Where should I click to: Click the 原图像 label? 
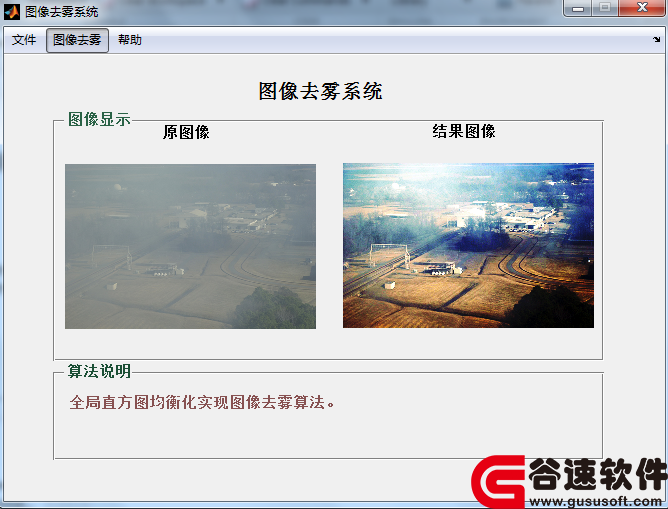[x=186, y=132]
